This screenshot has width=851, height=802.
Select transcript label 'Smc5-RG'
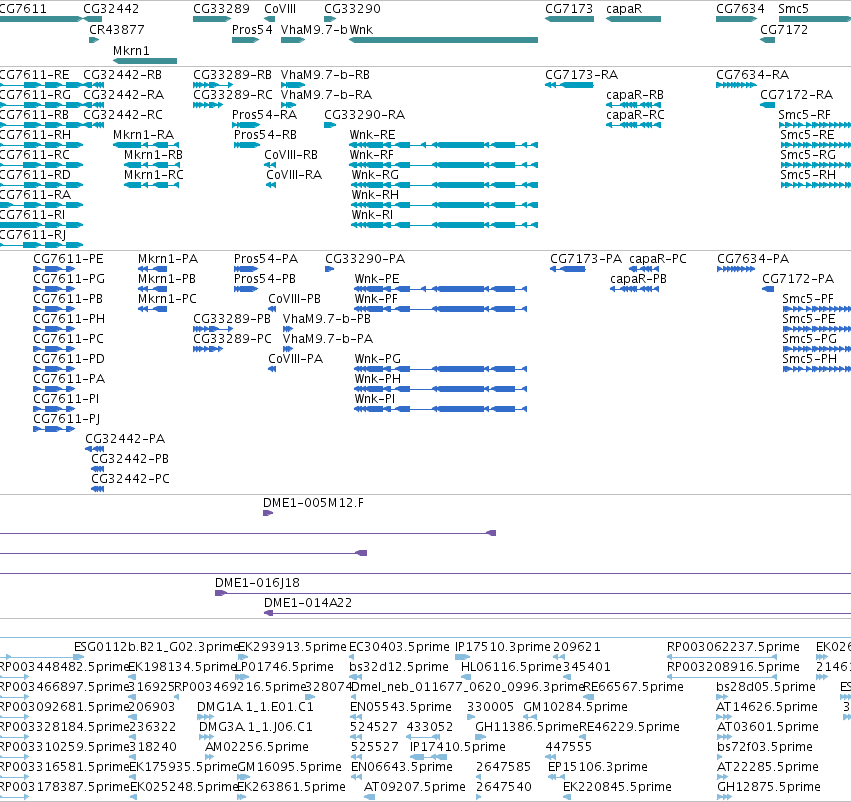click(x=808, y=155)
